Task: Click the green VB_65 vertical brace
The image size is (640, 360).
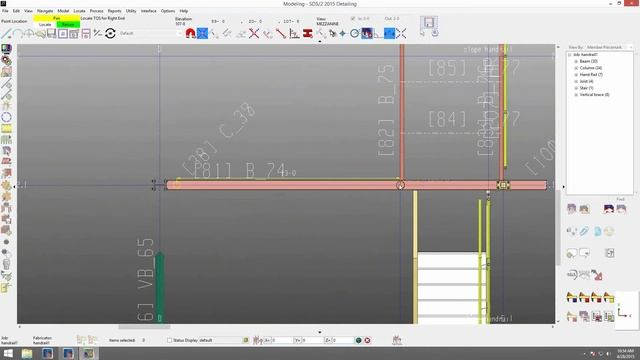Action: 160,287
